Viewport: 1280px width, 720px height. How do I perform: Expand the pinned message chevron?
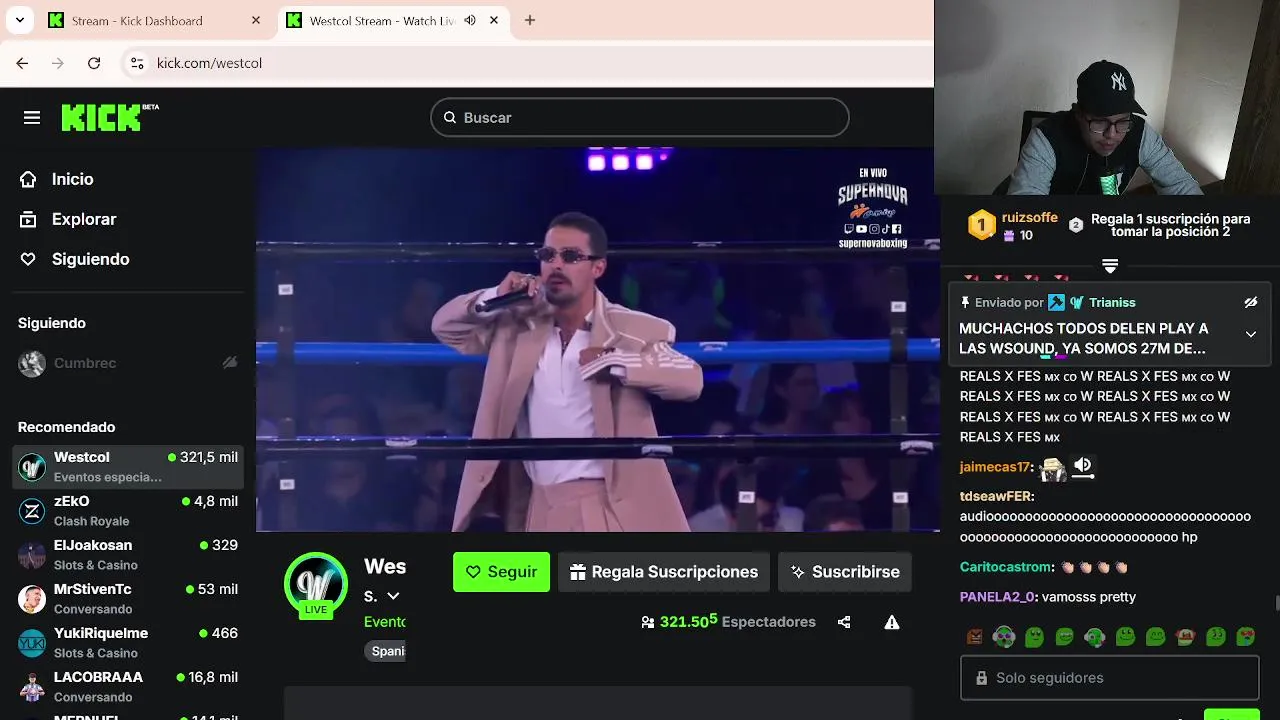tap(1250, 334)
